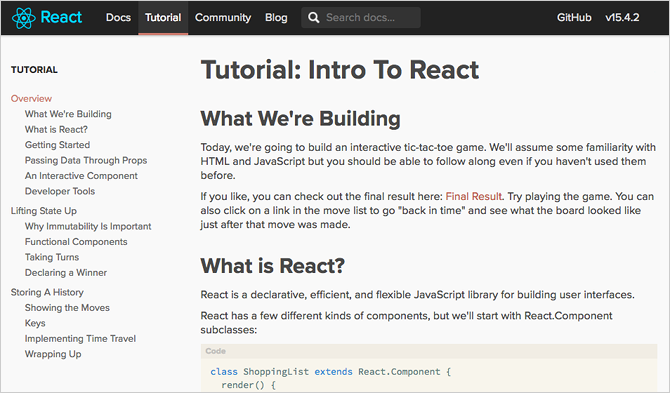Select Lifting State Up in sidebar

44,211
